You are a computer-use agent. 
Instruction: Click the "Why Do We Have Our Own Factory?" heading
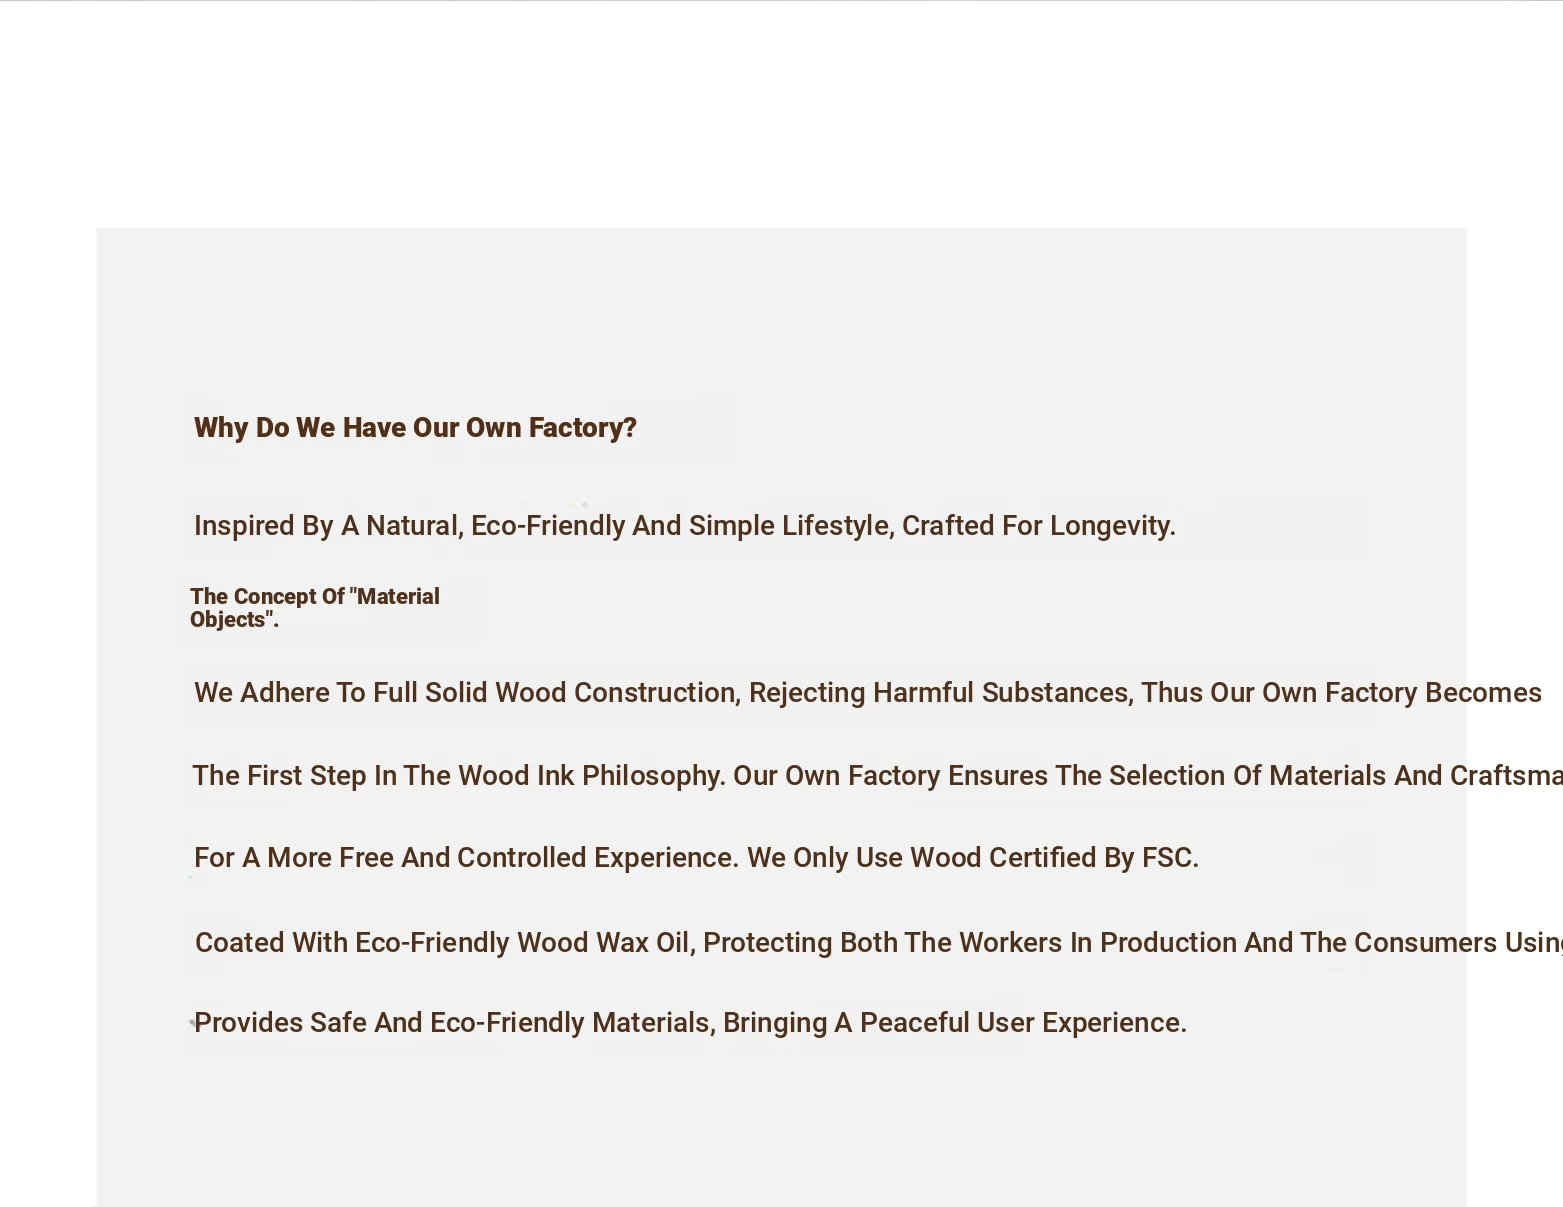pos(415,428)
